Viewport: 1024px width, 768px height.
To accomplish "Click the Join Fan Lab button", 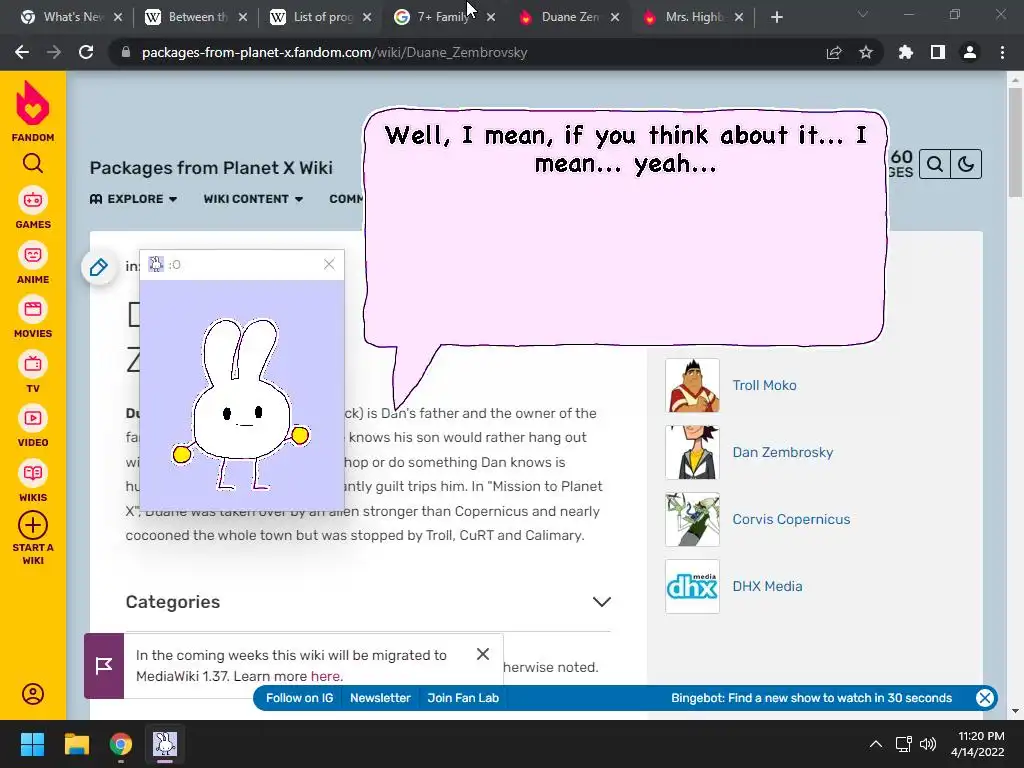I will click(463, 697).
